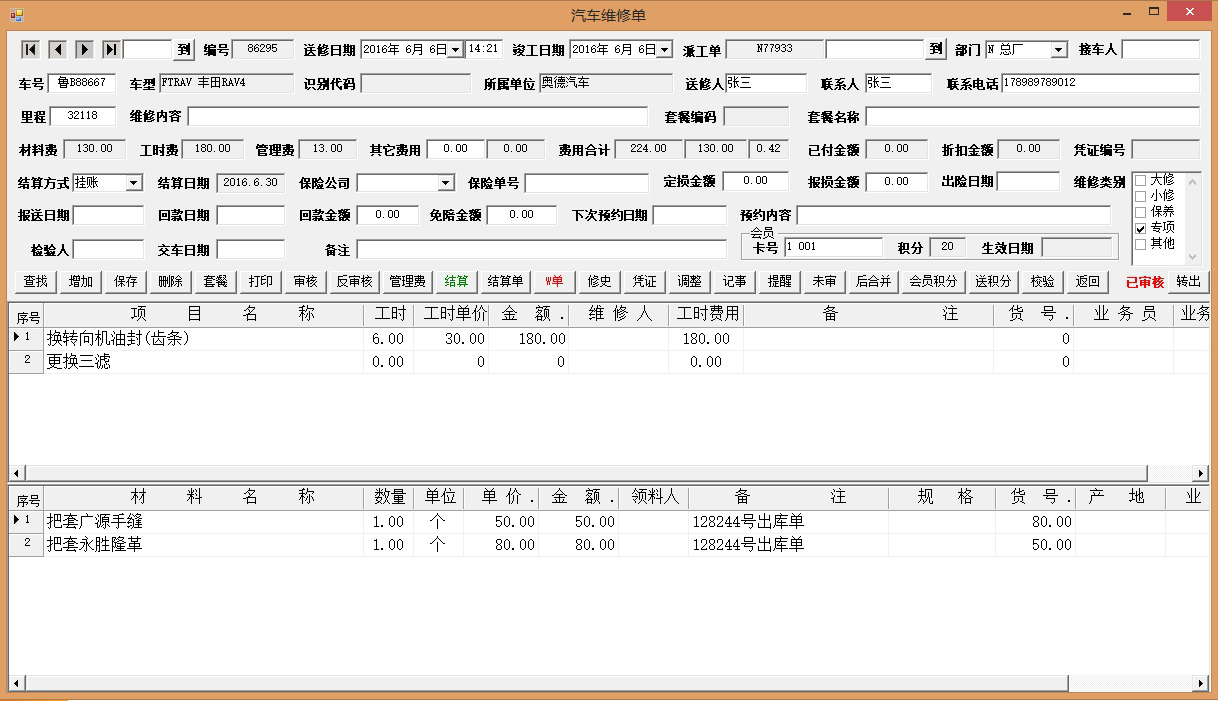This screenshot has width=1218, height=701.
Task: Expand the 保险公司 insurance company dropdown
Action: point(446,183)
